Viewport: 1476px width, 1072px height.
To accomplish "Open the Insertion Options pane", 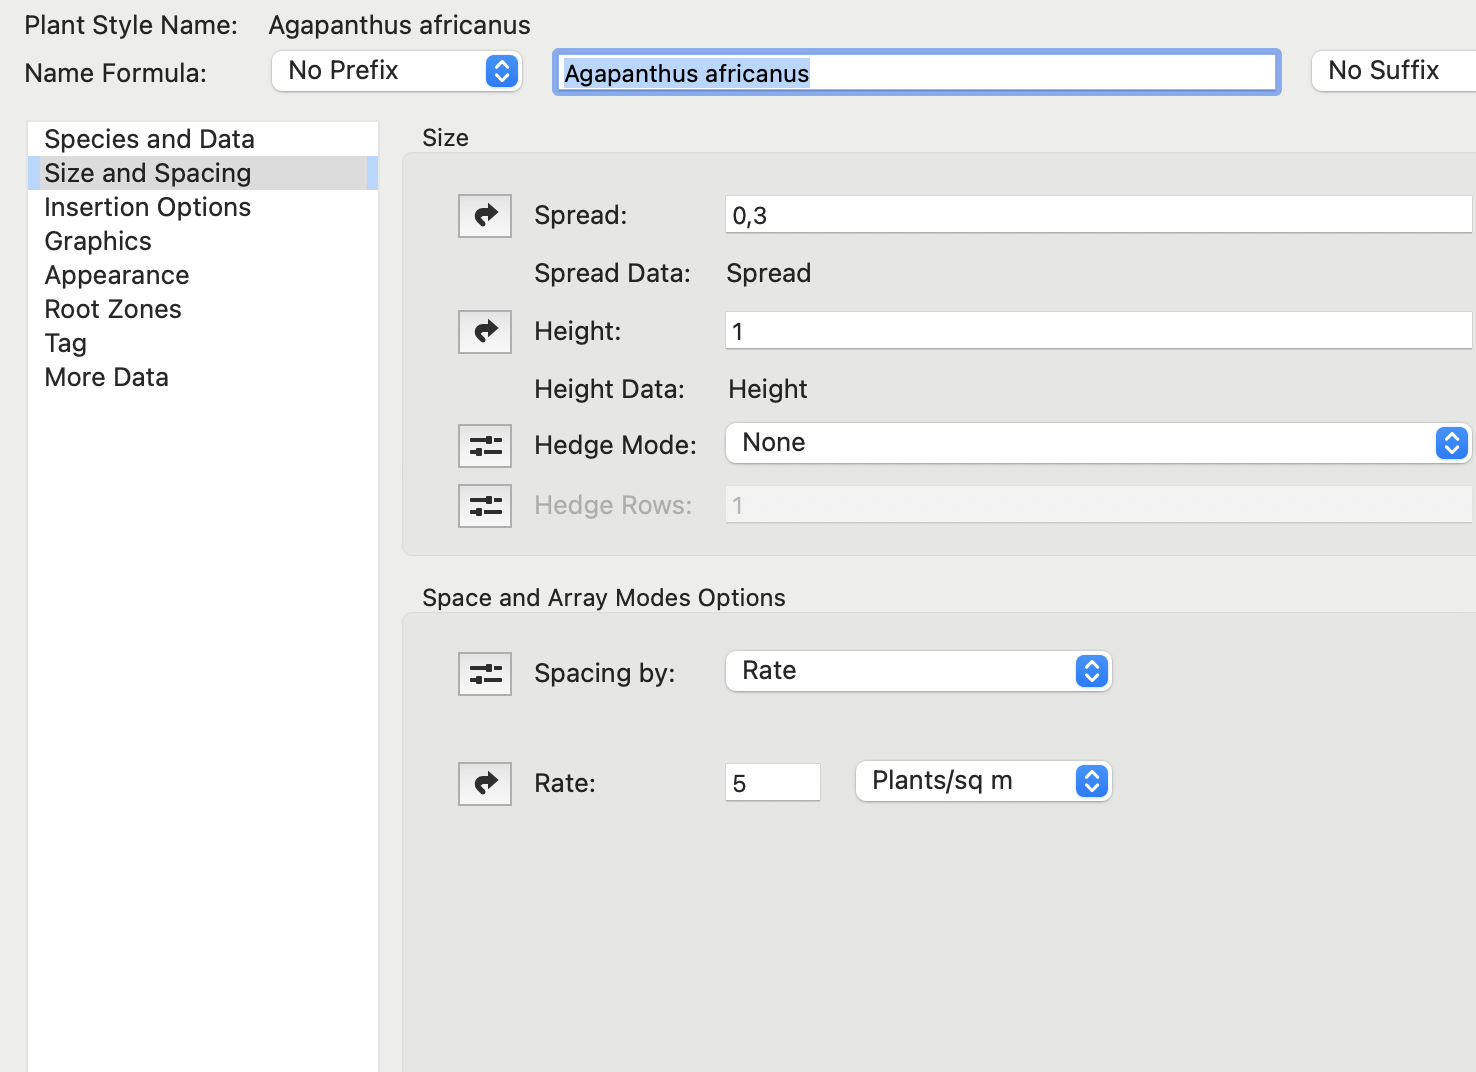I will click(x=148, y=207).
